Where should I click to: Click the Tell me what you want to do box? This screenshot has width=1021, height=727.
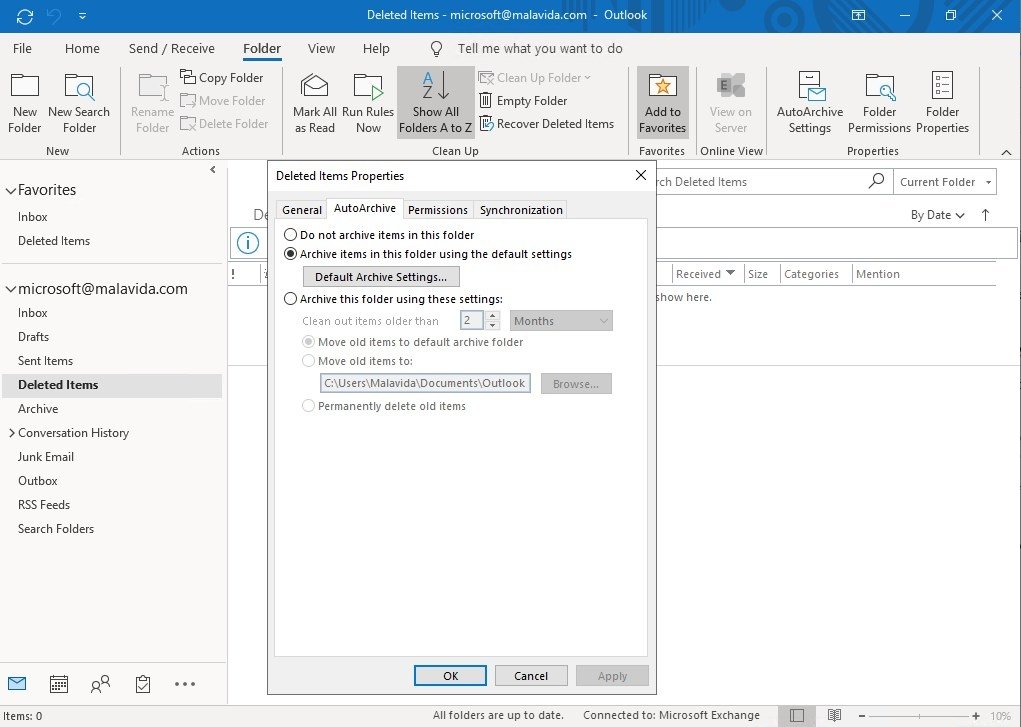[x=540, y=48]
